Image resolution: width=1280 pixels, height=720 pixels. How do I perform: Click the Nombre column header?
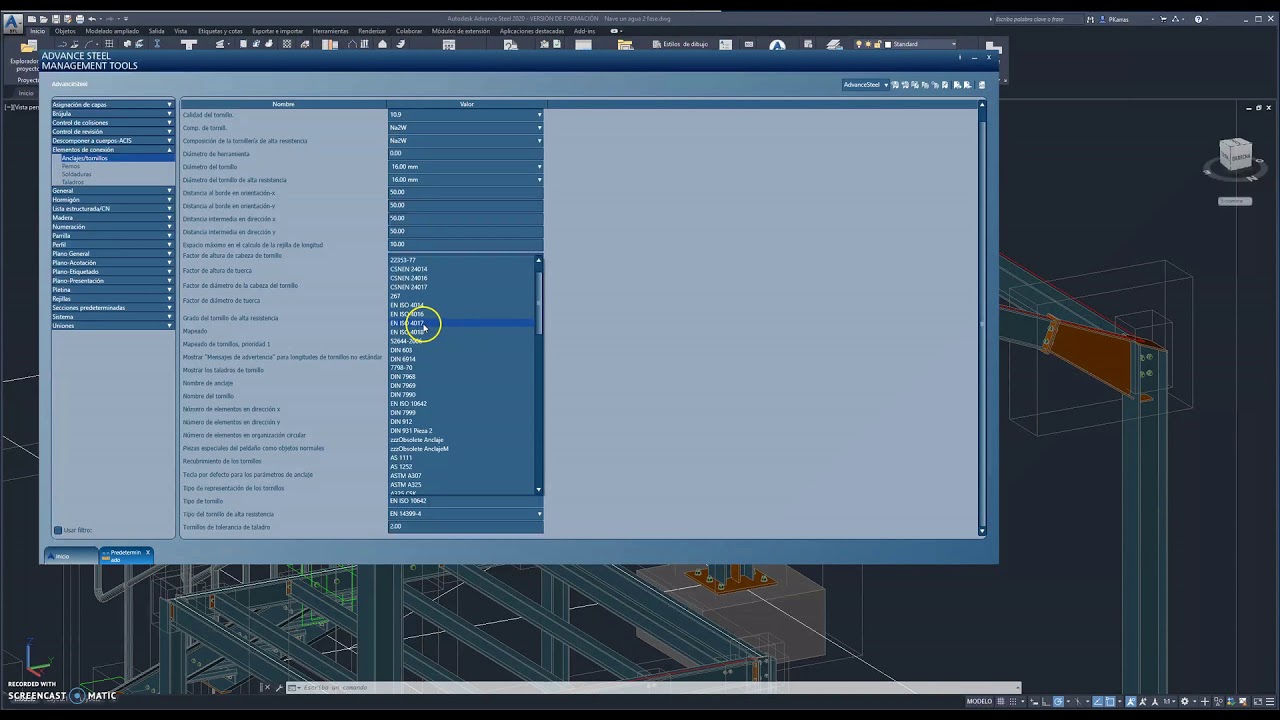[284, 104]
